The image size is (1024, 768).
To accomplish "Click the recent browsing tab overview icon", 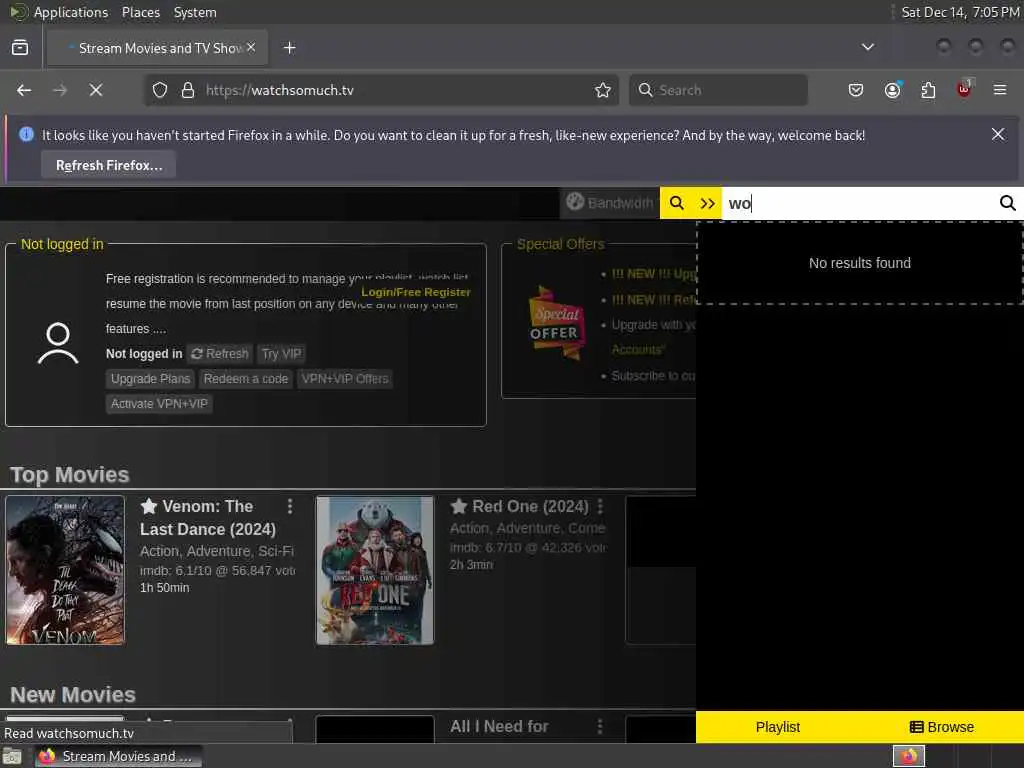I will (x=20, y=48).
